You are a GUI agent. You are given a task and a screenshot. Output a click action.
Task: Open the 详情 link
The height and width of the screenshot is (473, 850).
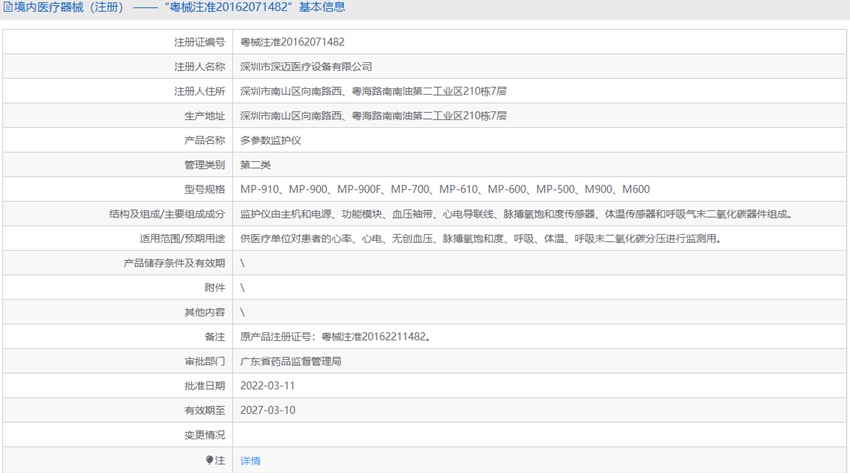coord(250,461)
